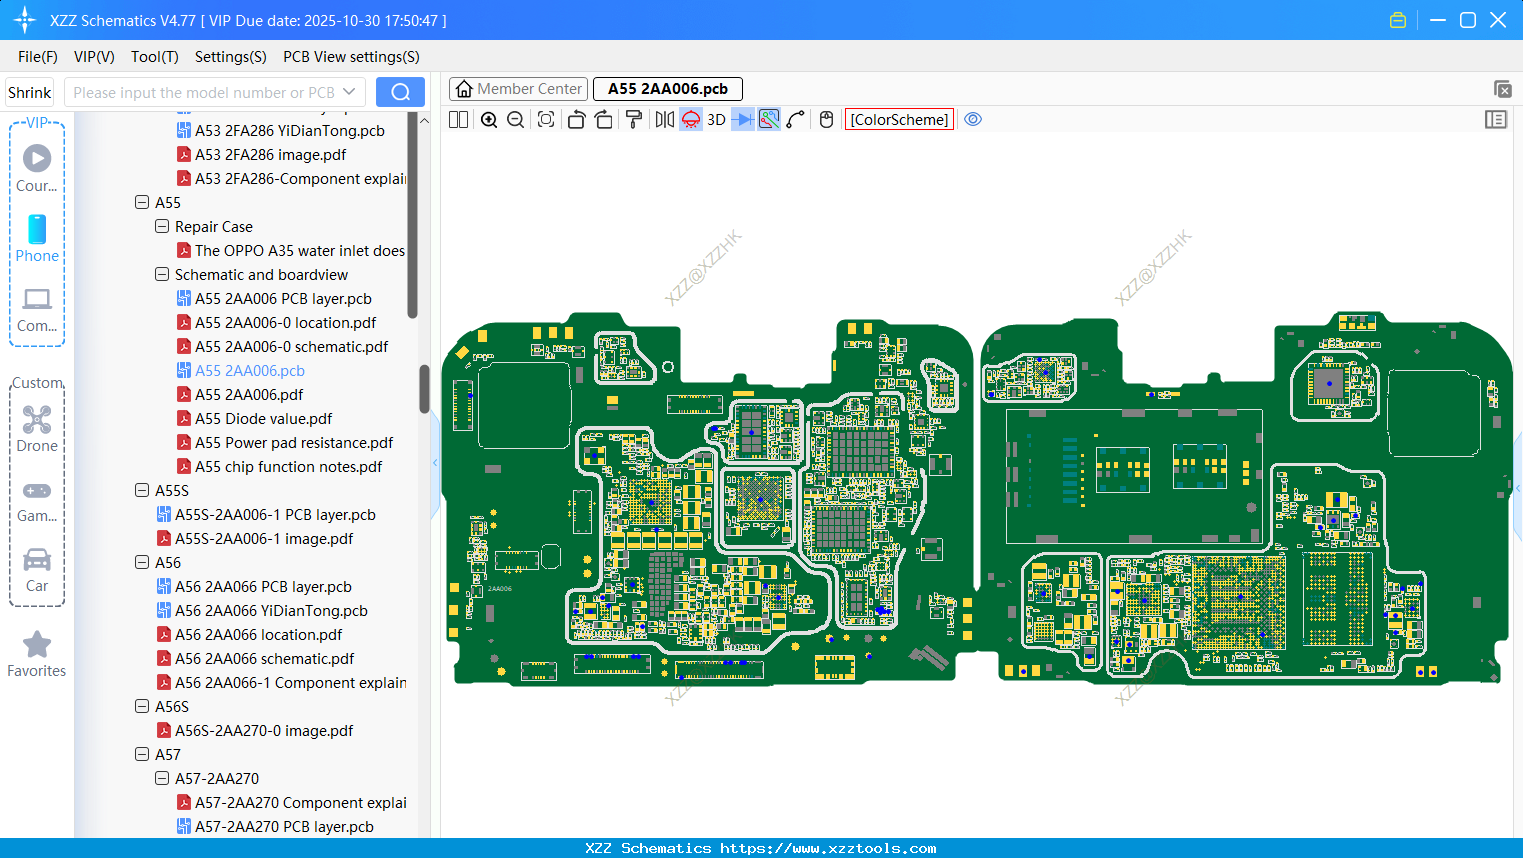Open PCB View settings(S) menu
The width and height of the screenshot is (1523, 858).
click(x=351, y=57)
